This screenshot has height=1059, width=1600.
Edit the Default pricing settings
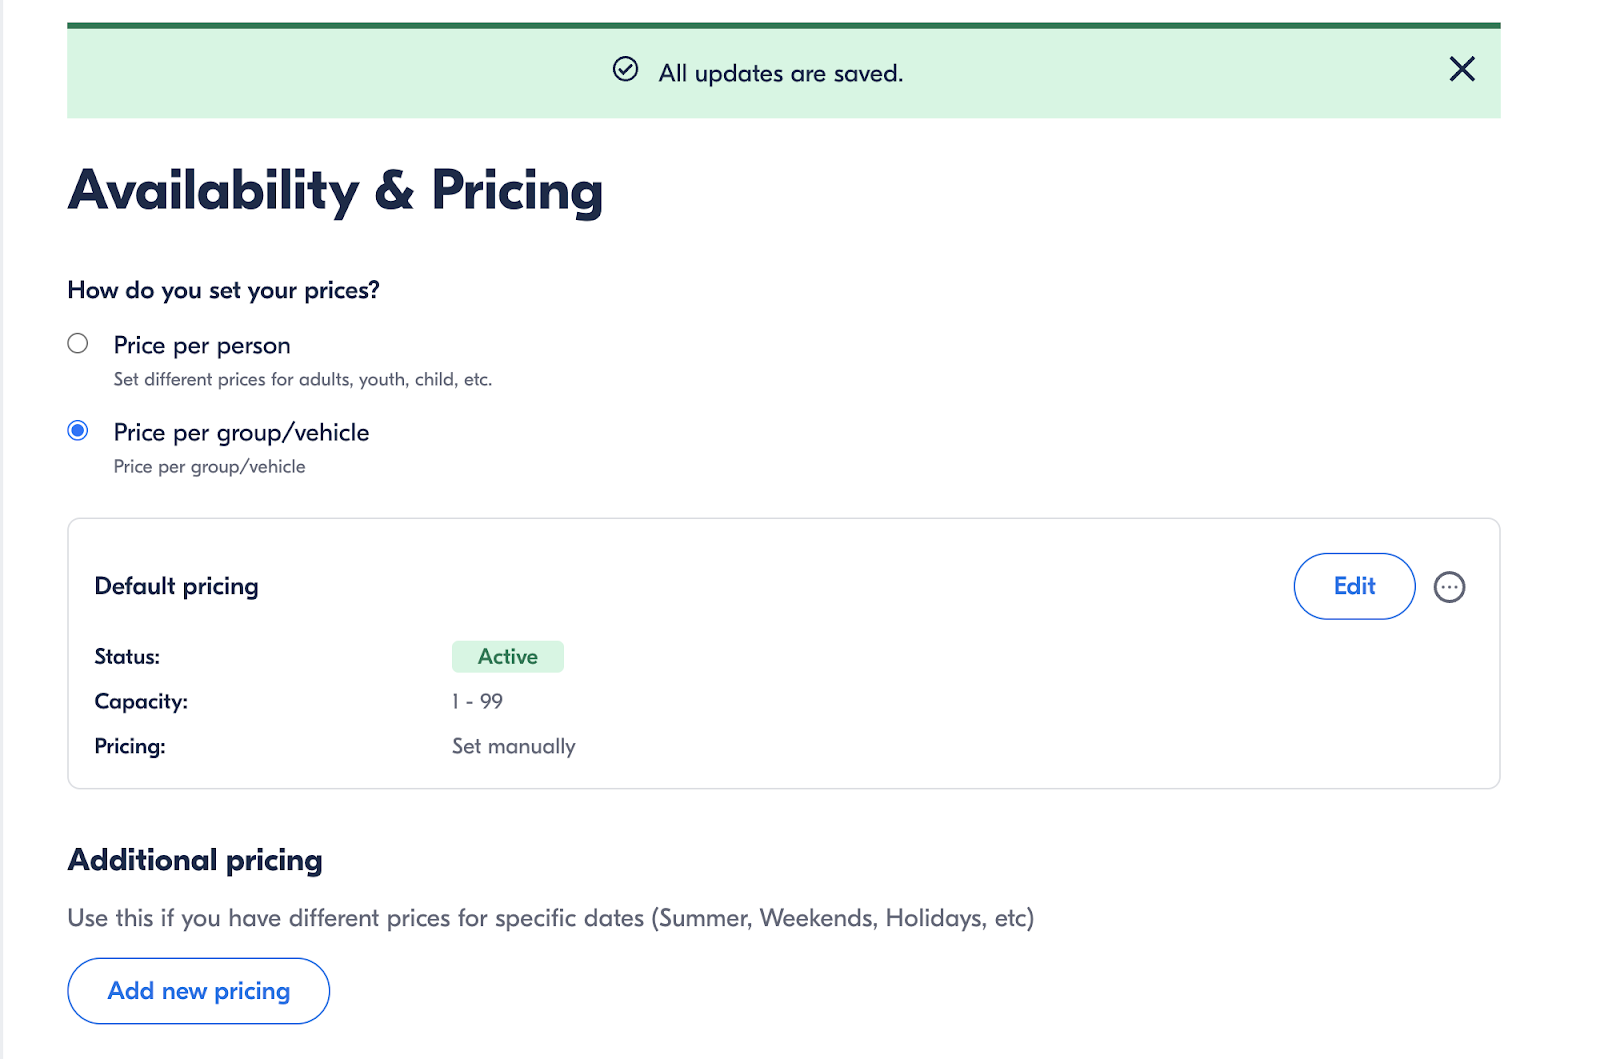pyautogui.click(x=1354, y=586)
